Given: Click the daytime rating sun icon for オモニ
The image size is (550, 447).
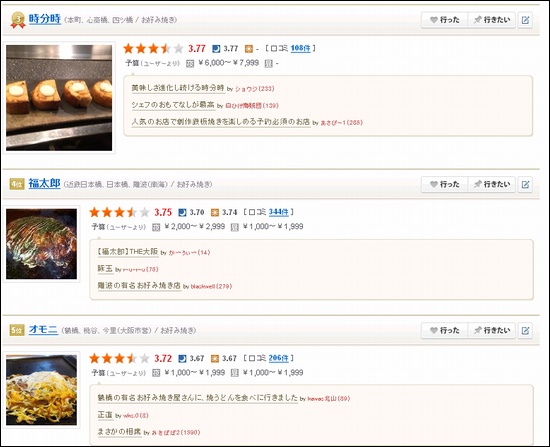Looking at the screenshot, I should click(x=214, y=359).
